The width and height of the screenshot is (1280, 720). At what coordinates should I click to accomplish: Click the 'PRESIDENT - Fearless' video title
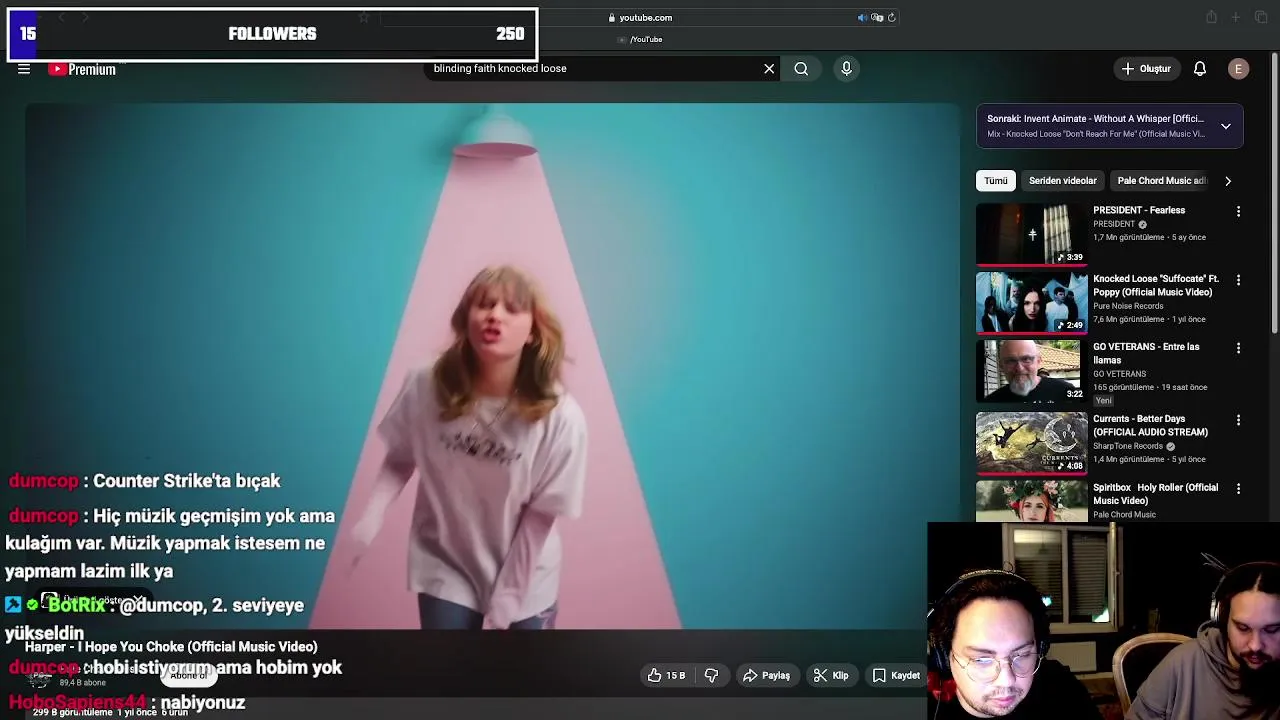[x=1139, y=210]
